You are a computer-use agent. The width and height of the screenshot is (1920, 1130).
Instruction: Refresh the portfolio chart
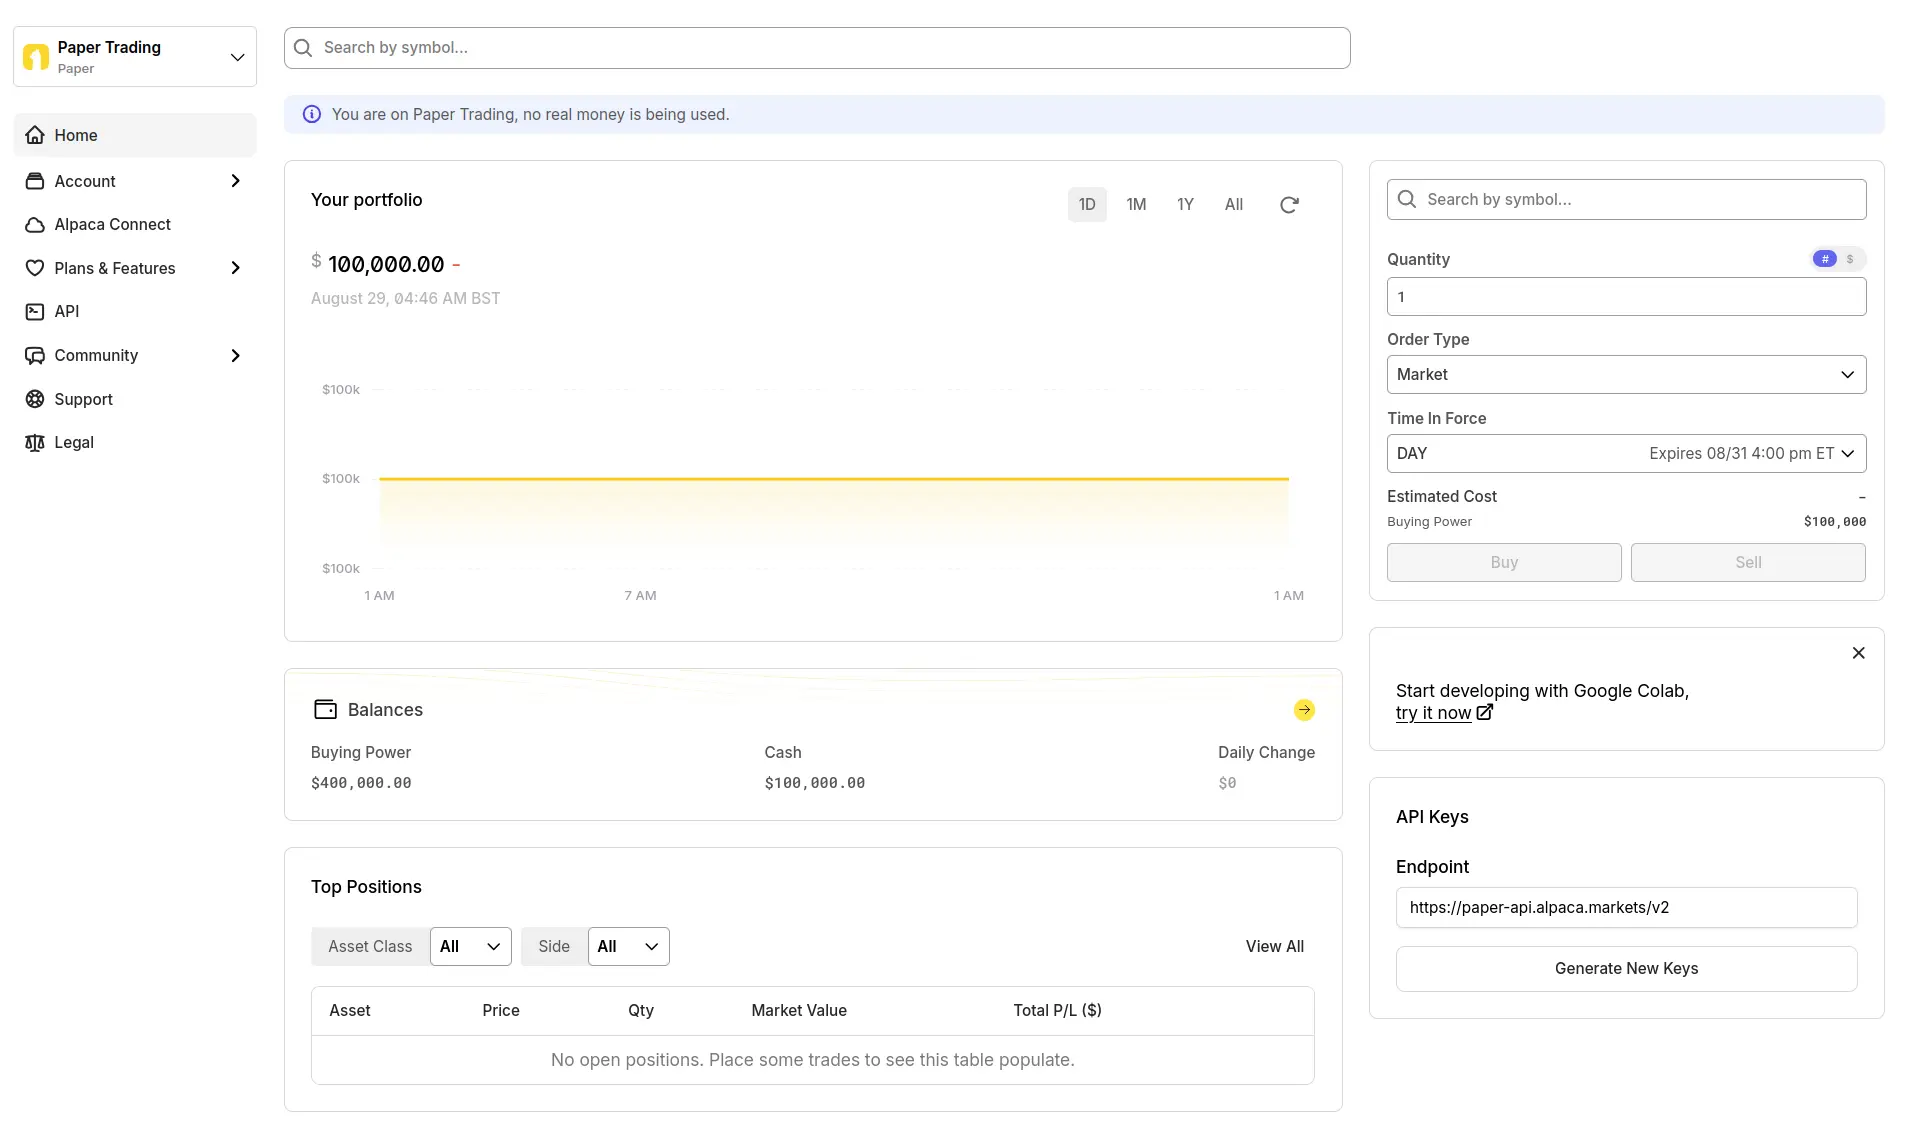click(1289, 204)
